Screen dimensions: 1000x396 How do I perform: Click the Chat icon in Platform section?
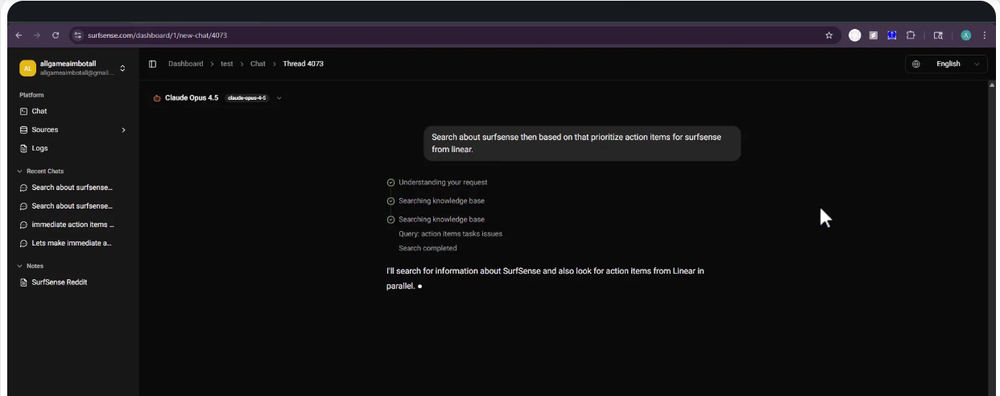pyautogui.click(x=24, y=111)
